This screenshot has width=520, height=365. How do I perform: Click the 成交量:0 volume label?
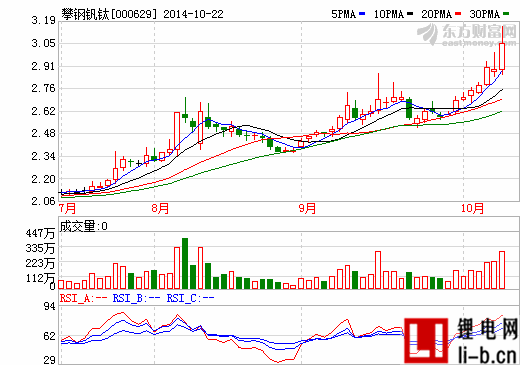tap(84, 227)
